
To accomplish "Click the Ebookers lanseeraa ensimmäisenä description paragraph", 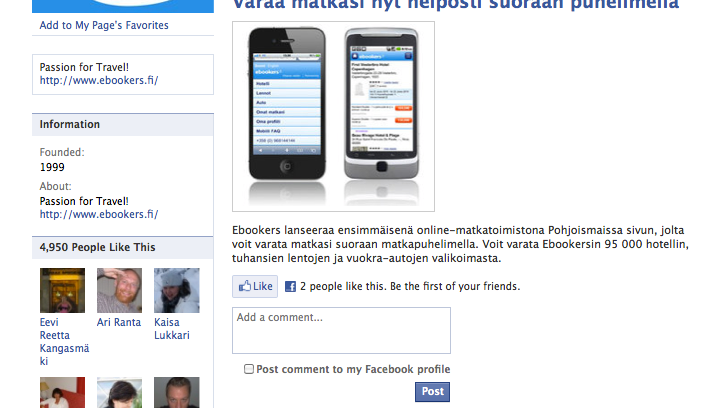I will (460, 244).
